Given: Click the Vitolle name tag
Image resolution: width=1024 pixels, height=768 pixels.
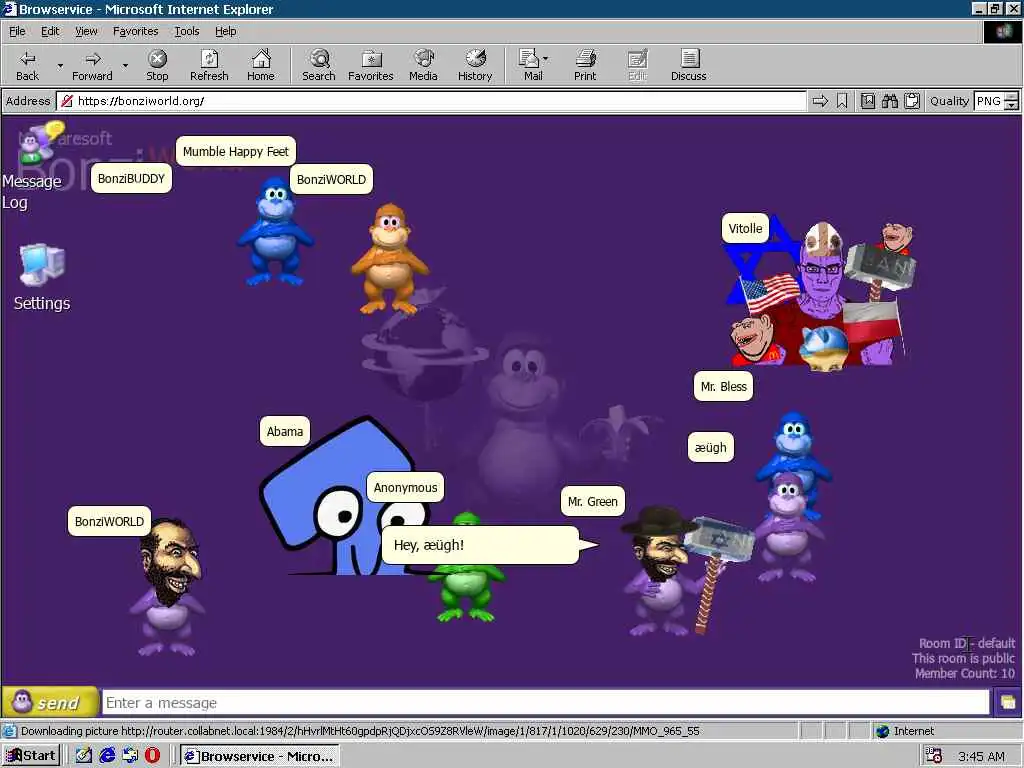Looking at the screenshot, I should [745, 229].
